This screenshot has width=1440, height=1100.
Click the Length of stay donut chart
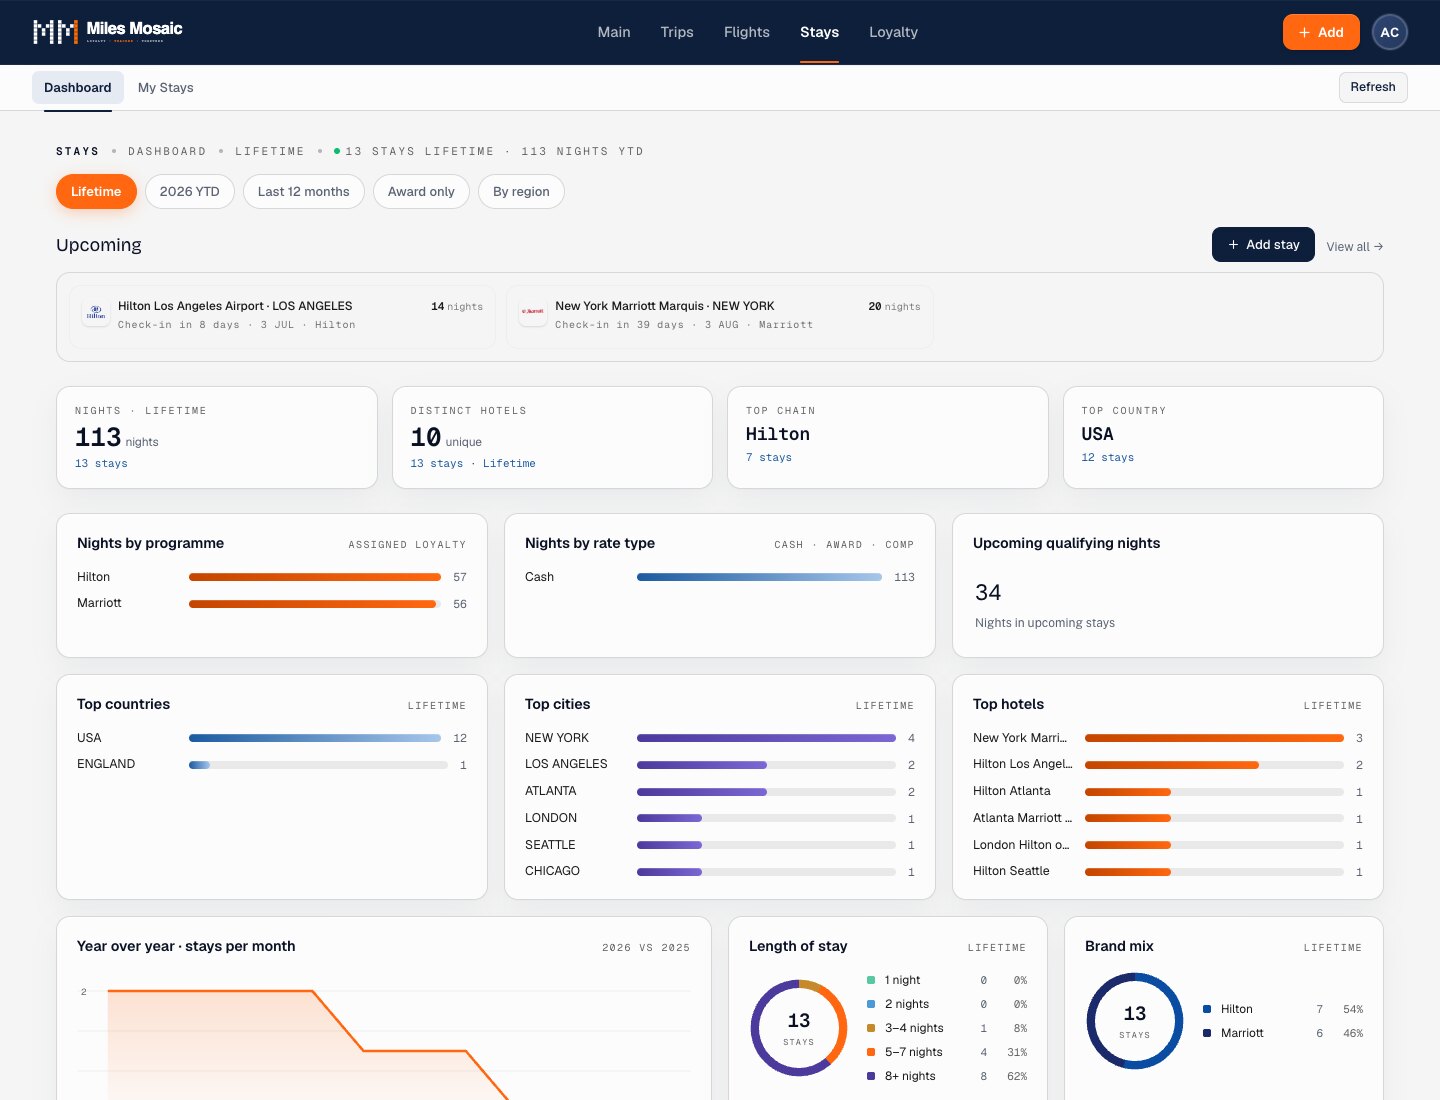pyautogui.click(x=799, y=1028)
